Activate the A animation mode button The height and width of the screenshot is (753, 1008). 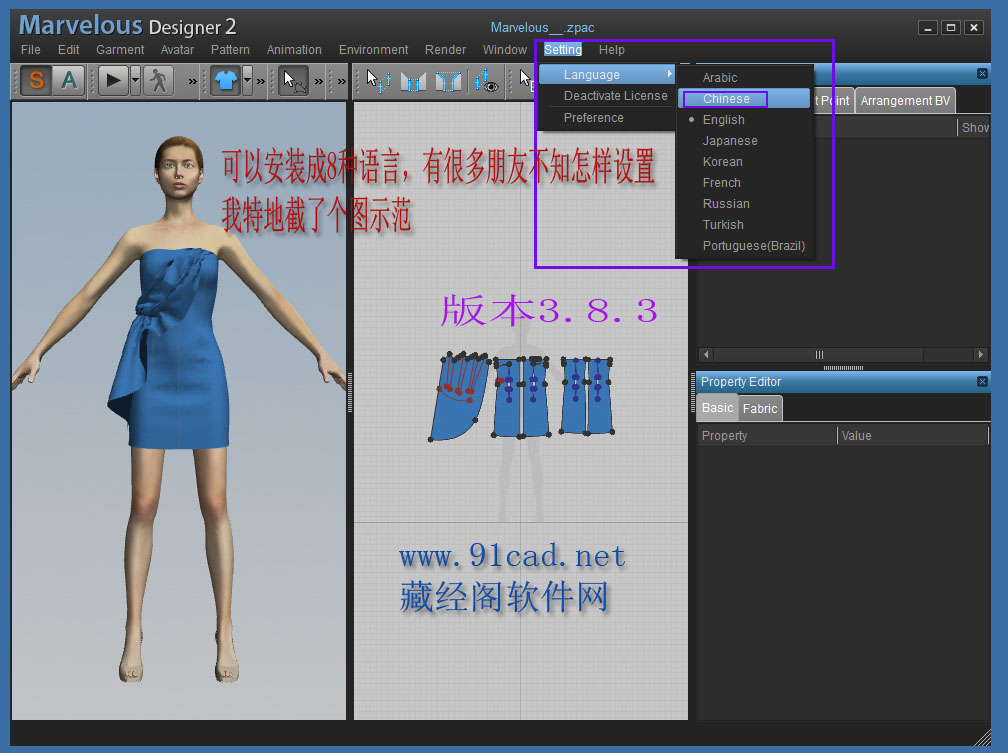click(69, 80)
